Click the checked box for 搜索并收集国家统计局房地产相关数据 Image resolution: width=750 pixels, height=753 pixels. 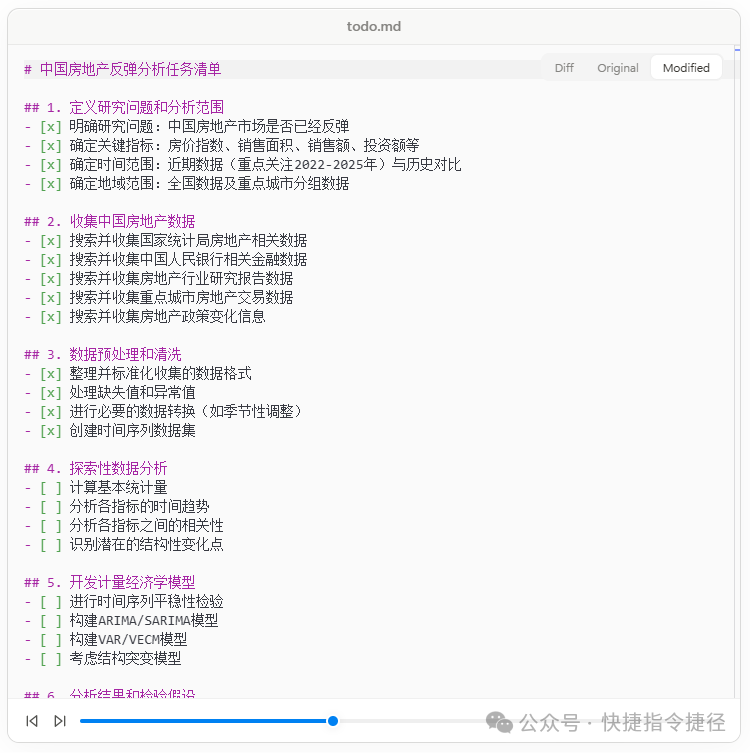pyautogui.click(x=51, y=241)
